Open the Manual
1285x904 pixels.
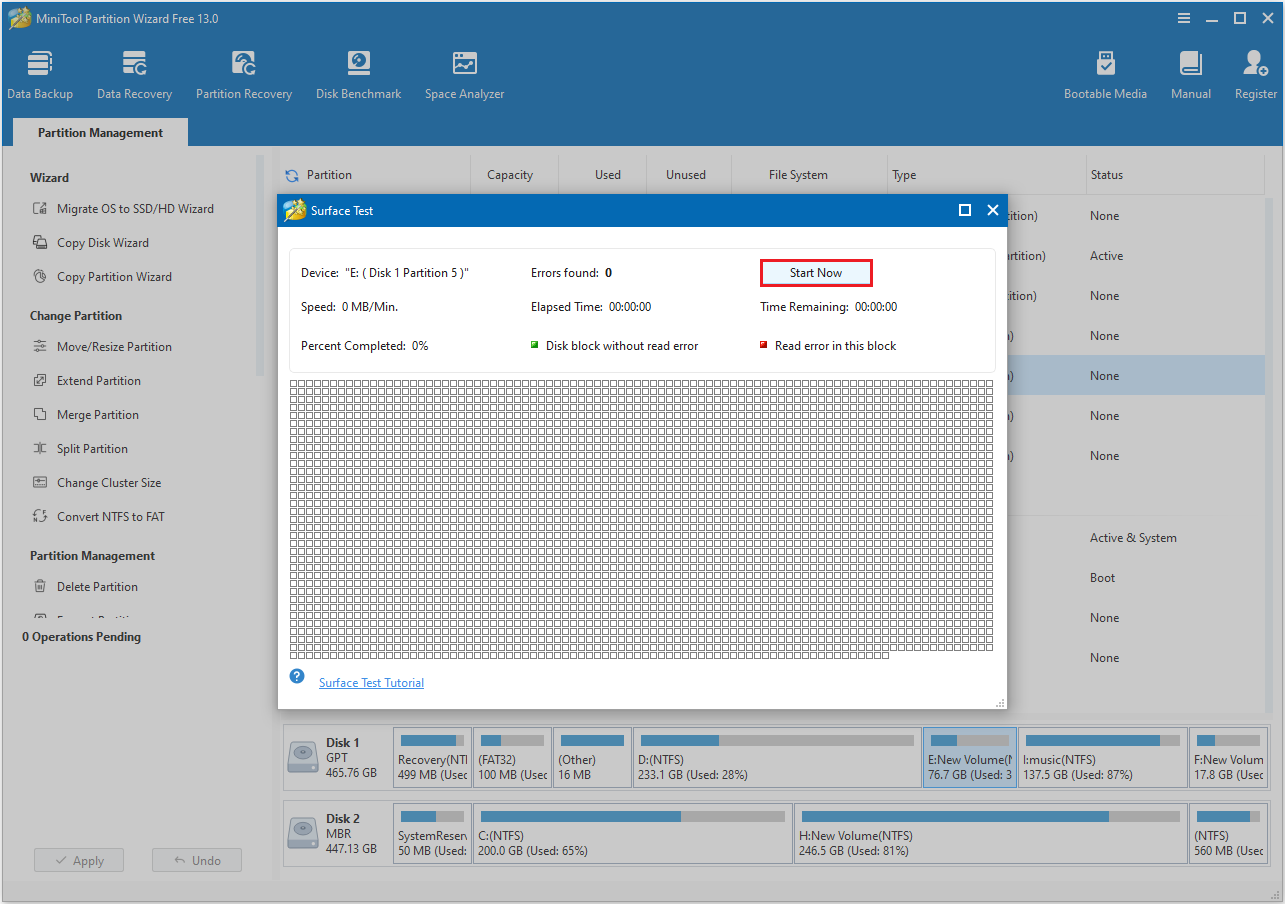pos(1190,72)
